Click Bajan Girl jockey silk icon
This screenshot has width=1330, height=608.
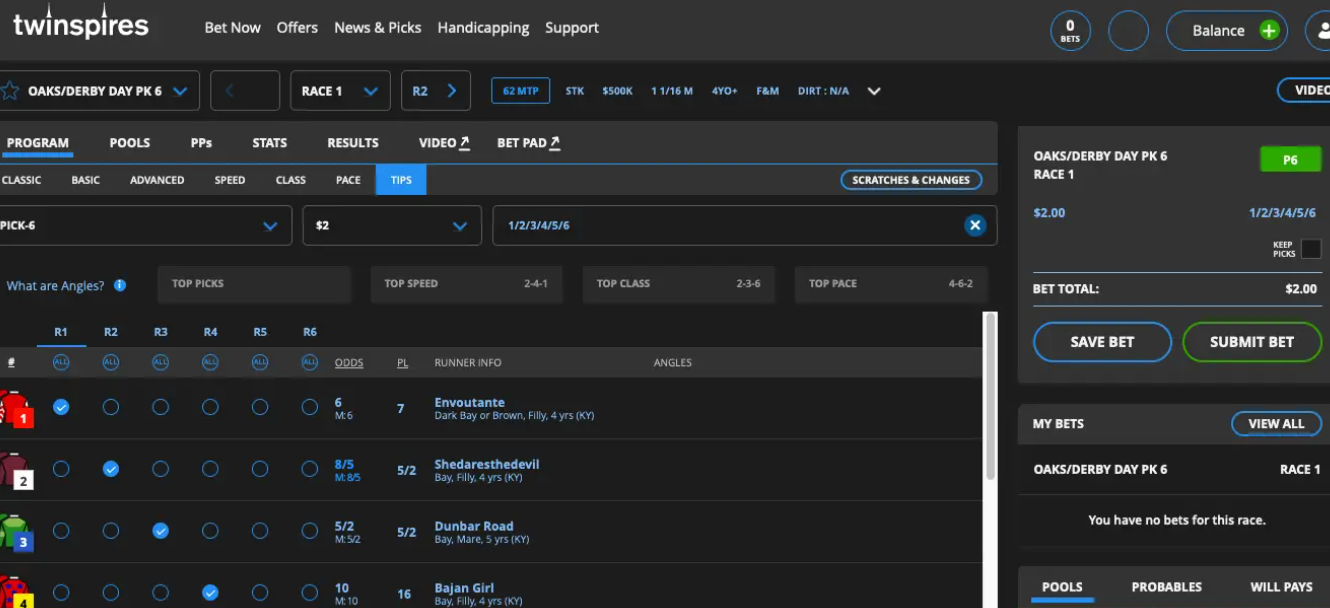pyautogui.click(x=16, y=592)
